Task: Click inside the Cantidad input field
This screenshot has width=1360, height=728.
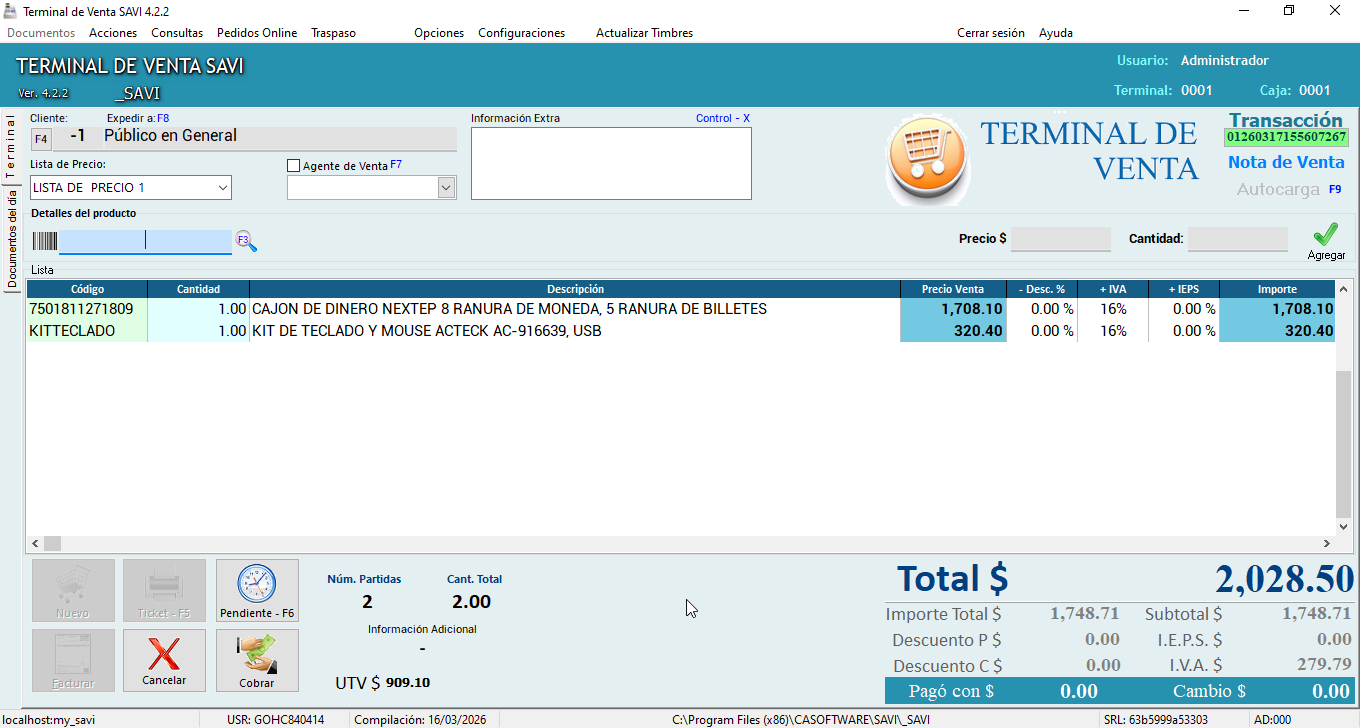Action: coord(1237,238)
